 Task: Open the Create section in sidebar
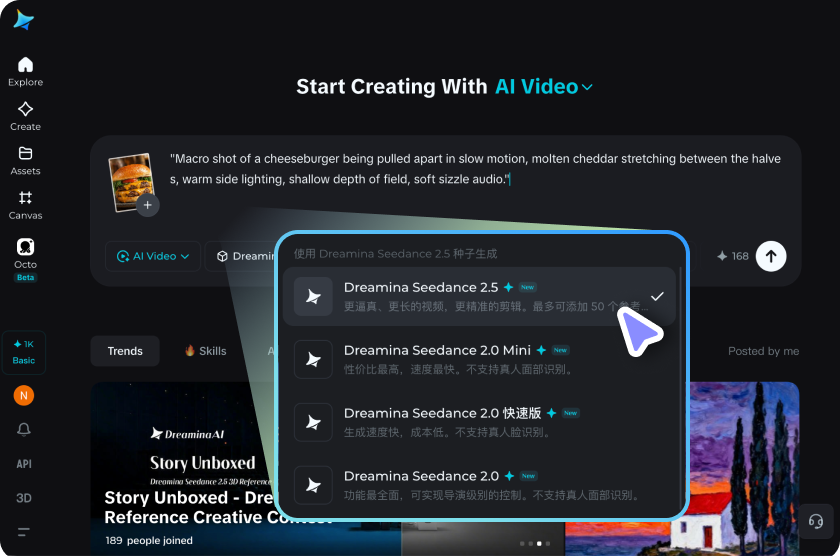[25, 116]
